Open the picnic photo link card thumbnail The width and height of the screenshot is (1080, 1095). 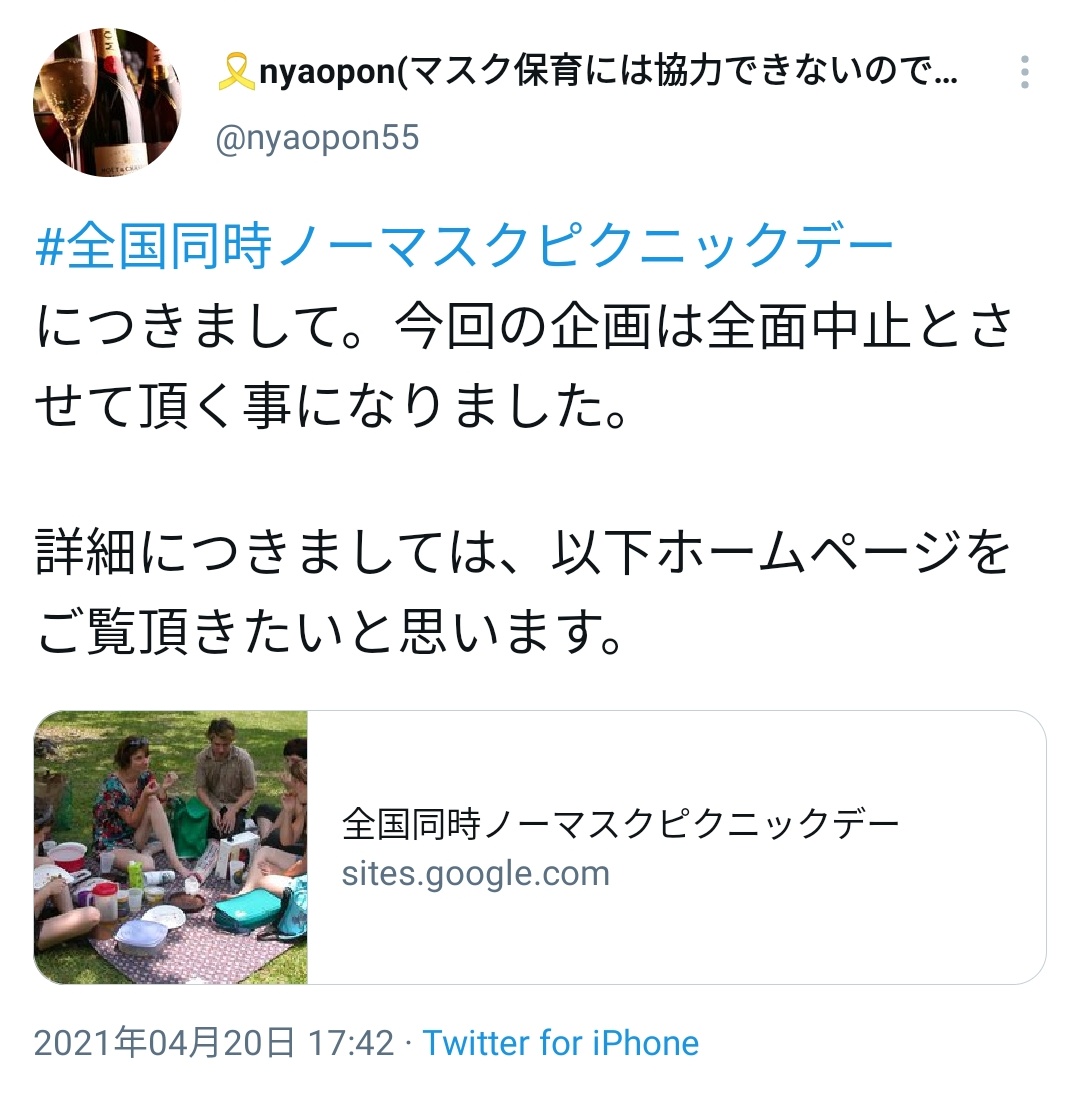(171, 847)
